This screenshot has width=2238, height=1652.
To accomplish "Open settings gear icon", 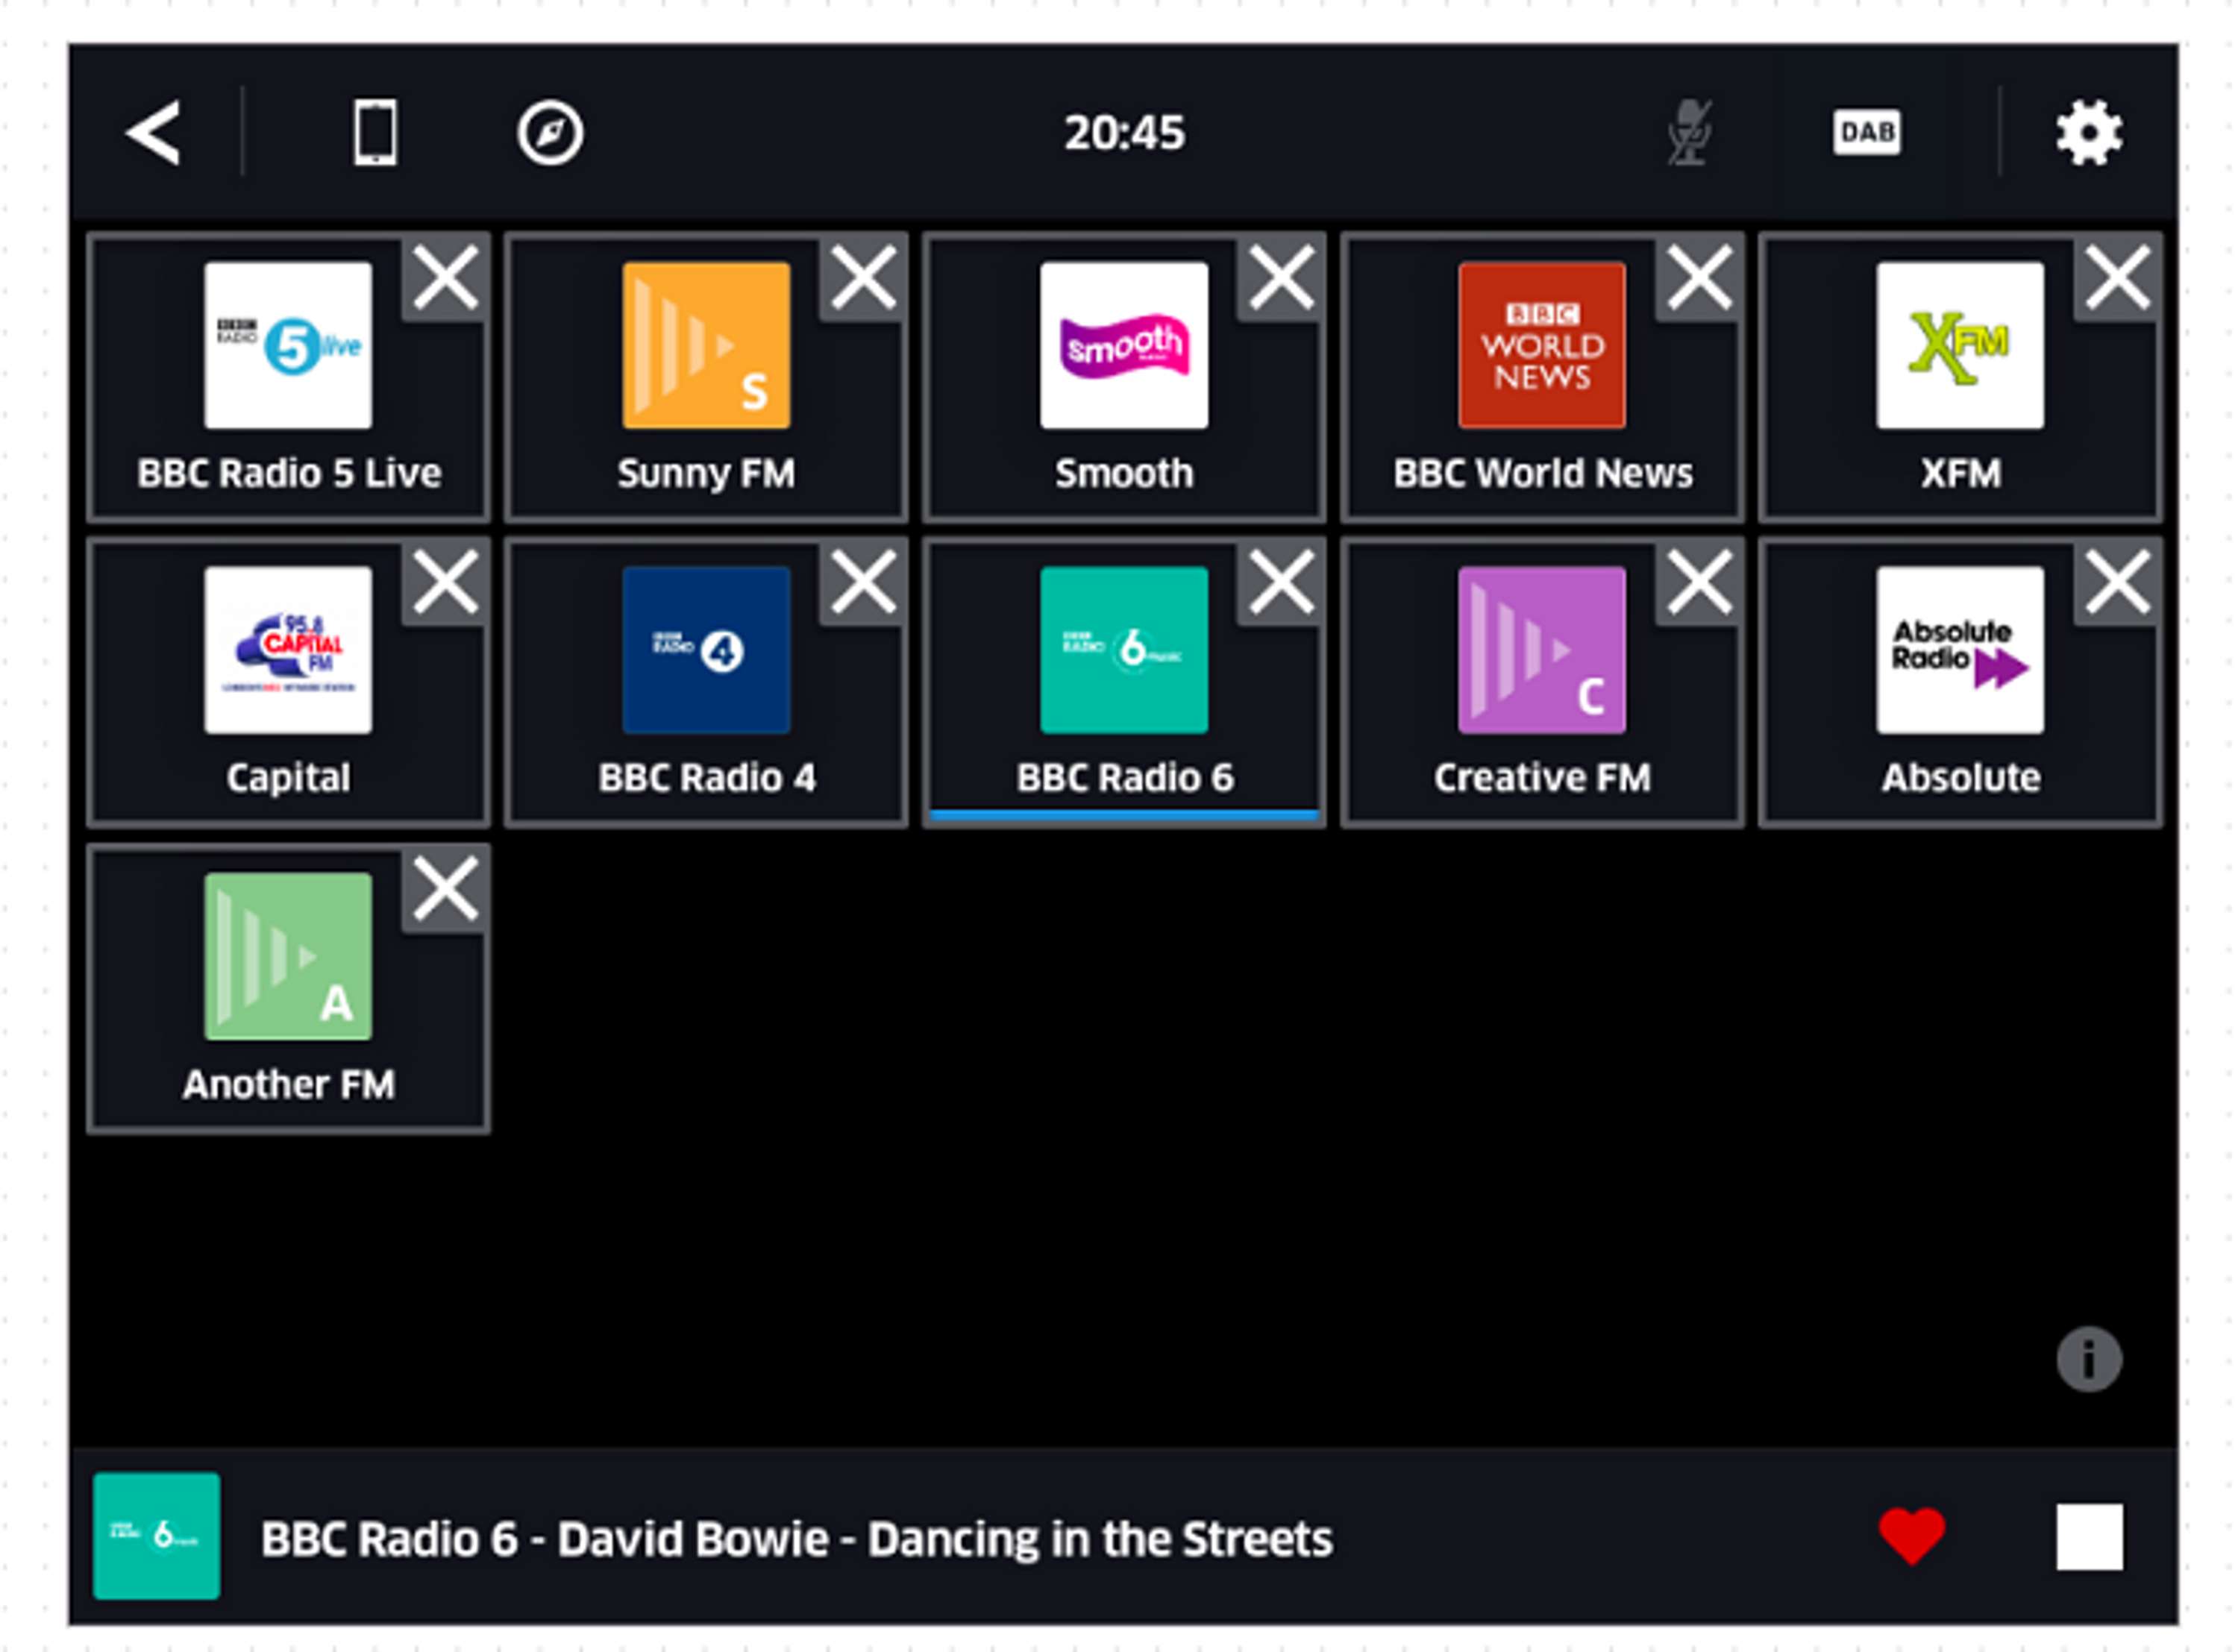I will coord(2089,132).
